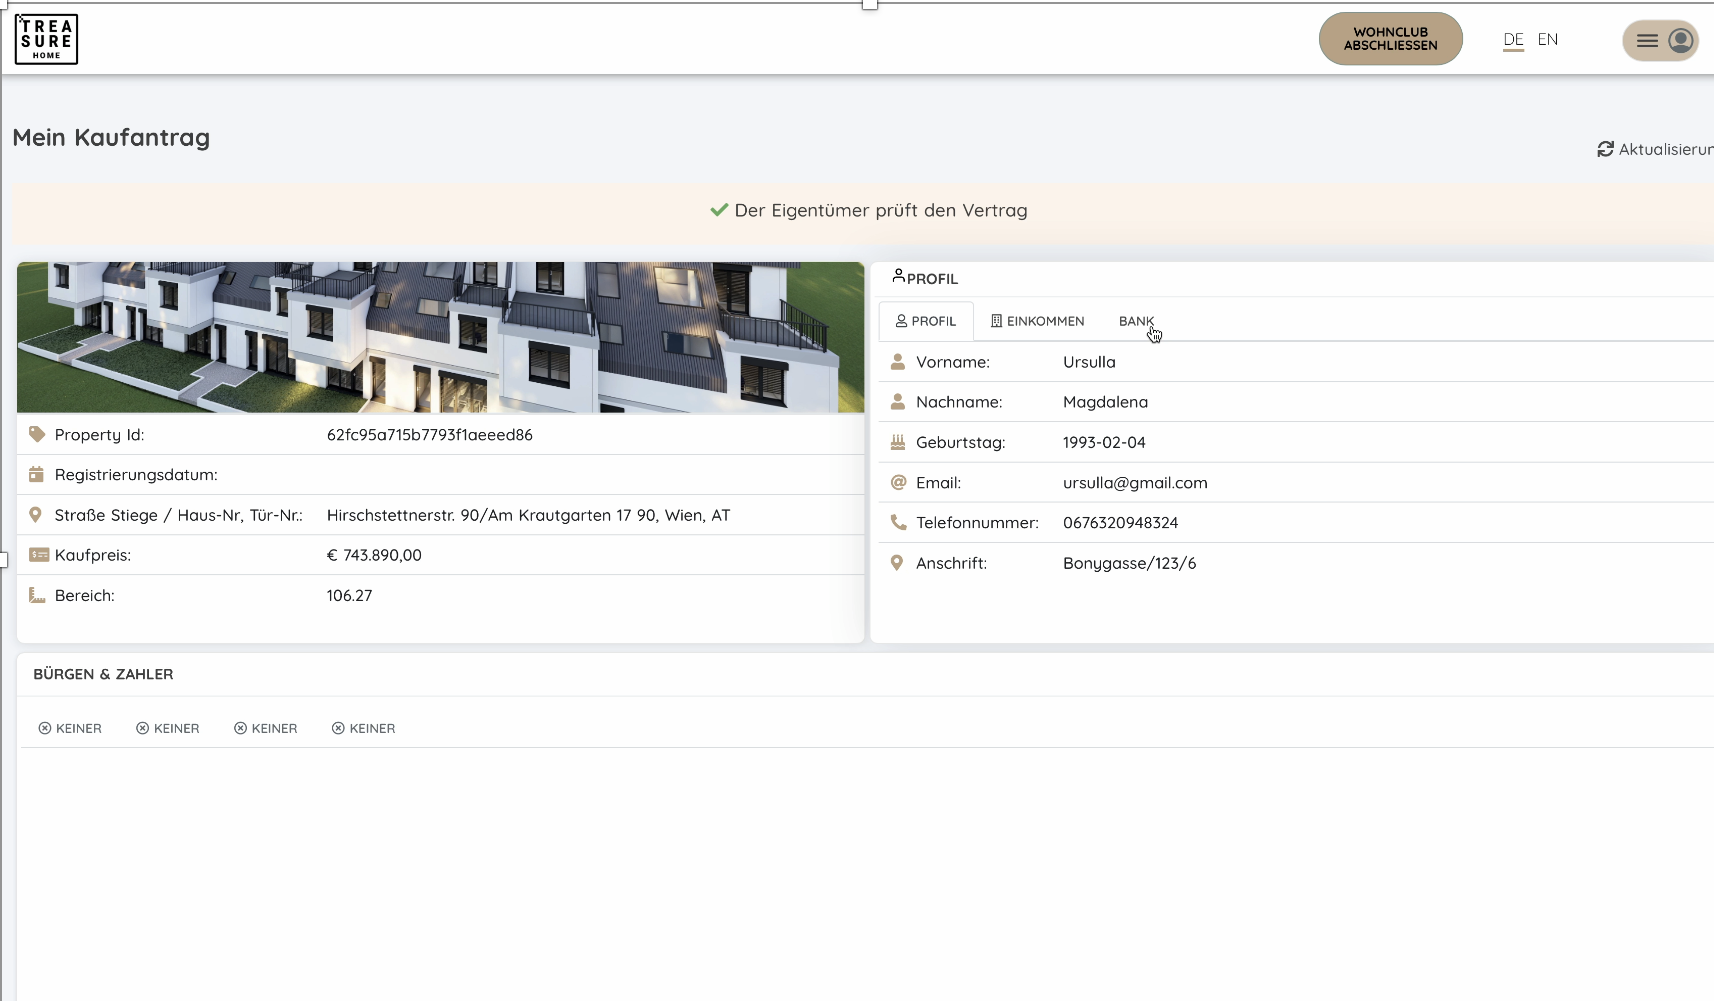
Task: Select the fourth KEINER tab
Action: [364, 728]
